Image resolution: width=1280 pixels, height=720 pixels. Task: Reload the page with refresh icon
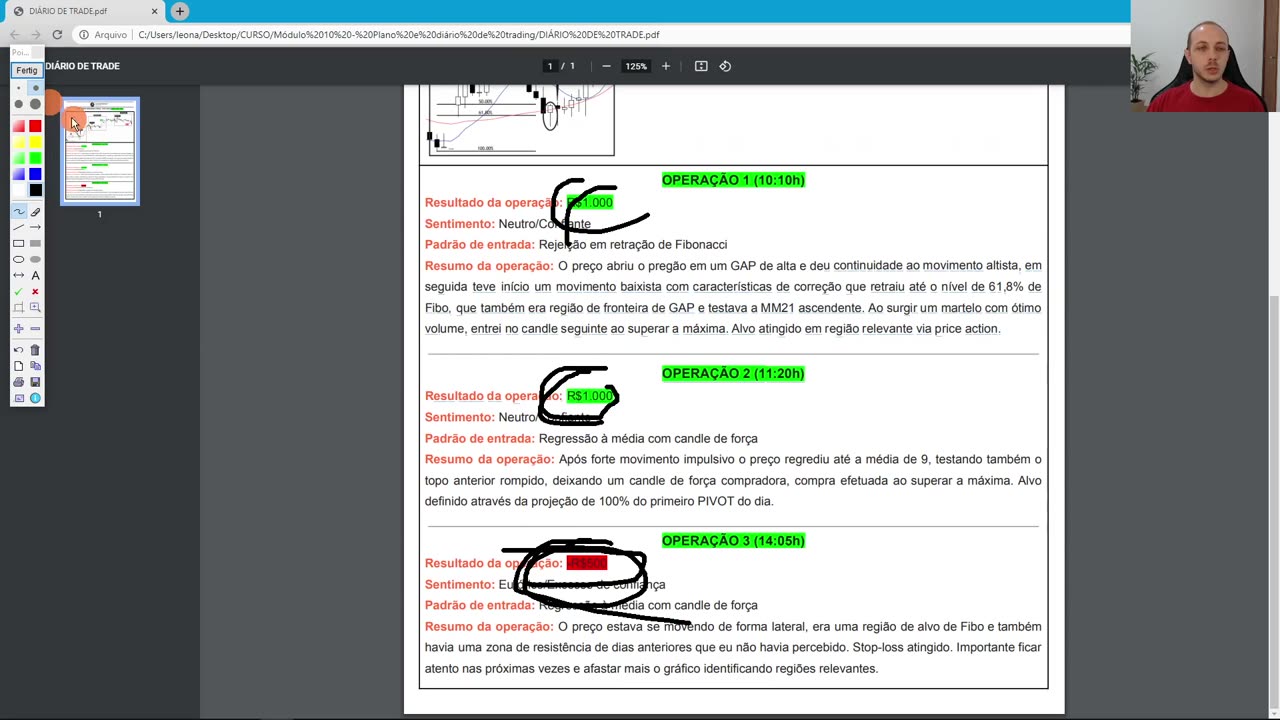pyautogui.click(x=57, y=35)
